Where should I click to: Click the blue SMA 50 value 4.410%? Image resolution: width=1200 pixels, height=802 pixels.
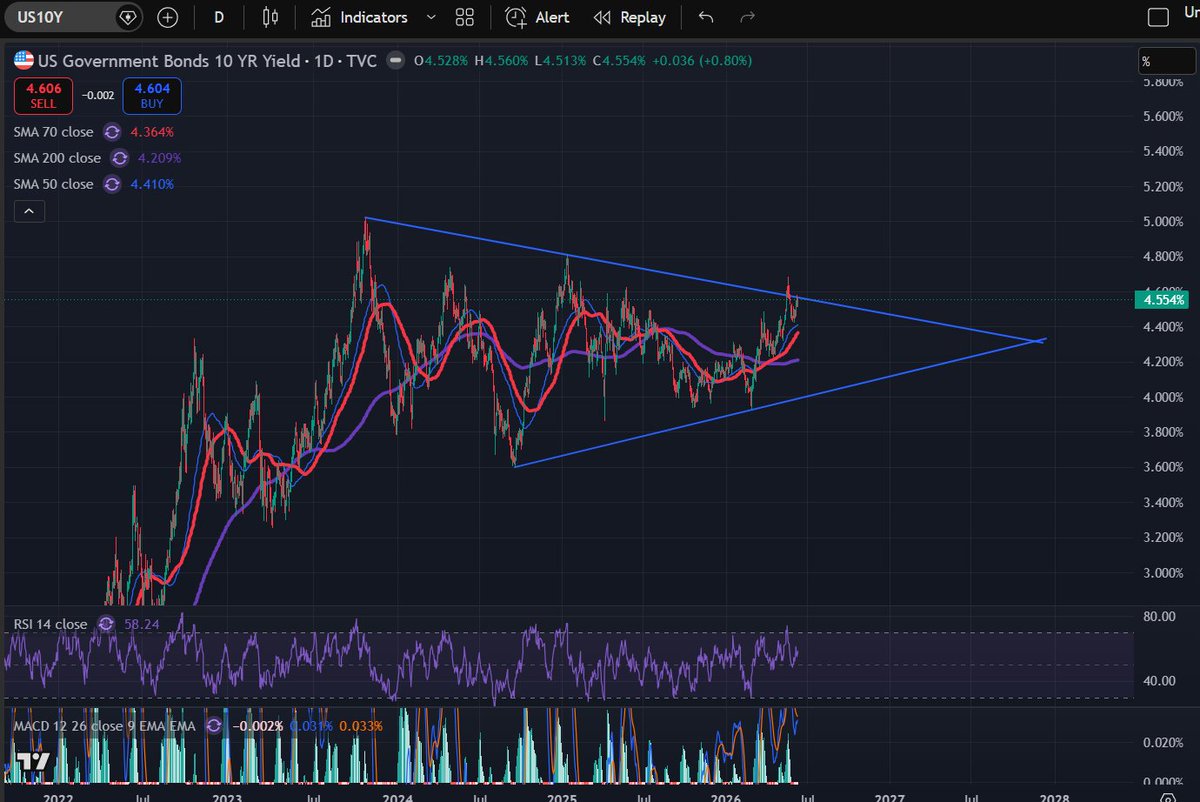[x=153, y=184]
